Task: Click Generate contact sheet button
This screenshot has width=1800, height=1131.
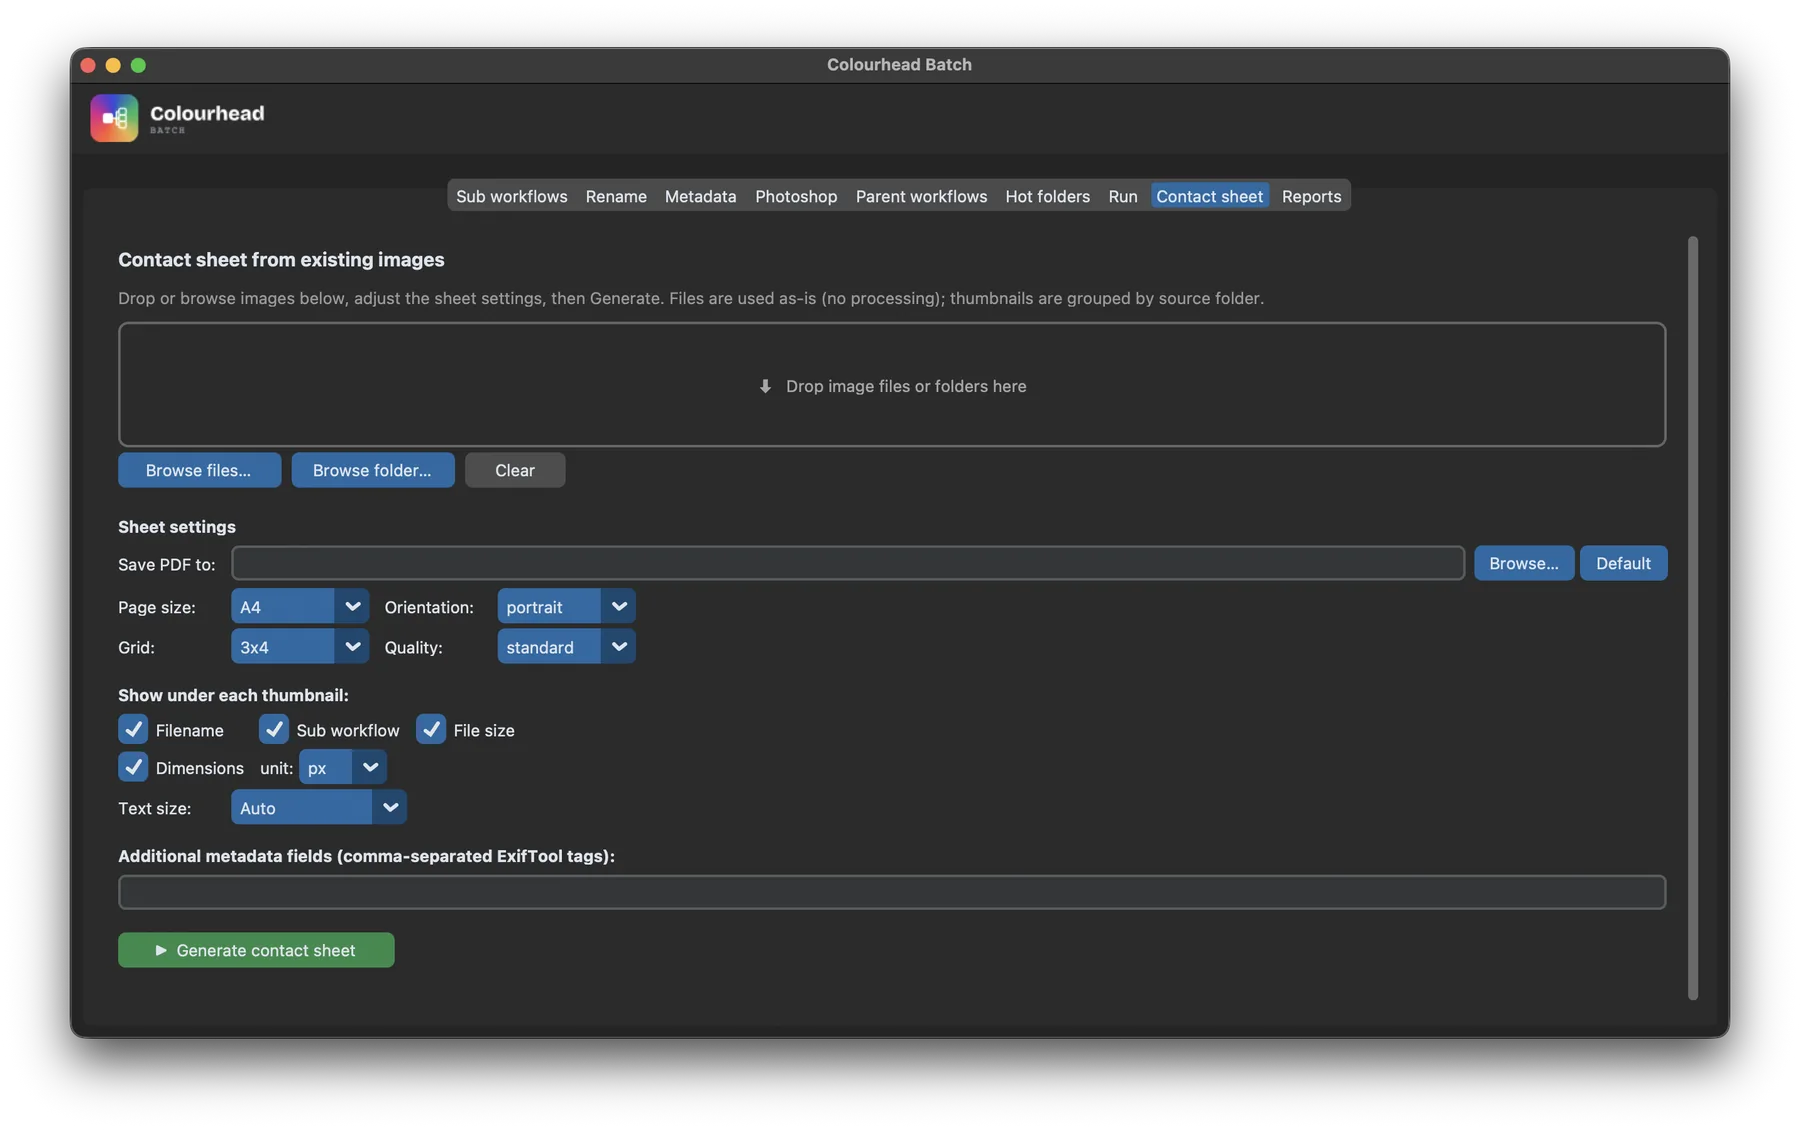Action: coord(256,950)
